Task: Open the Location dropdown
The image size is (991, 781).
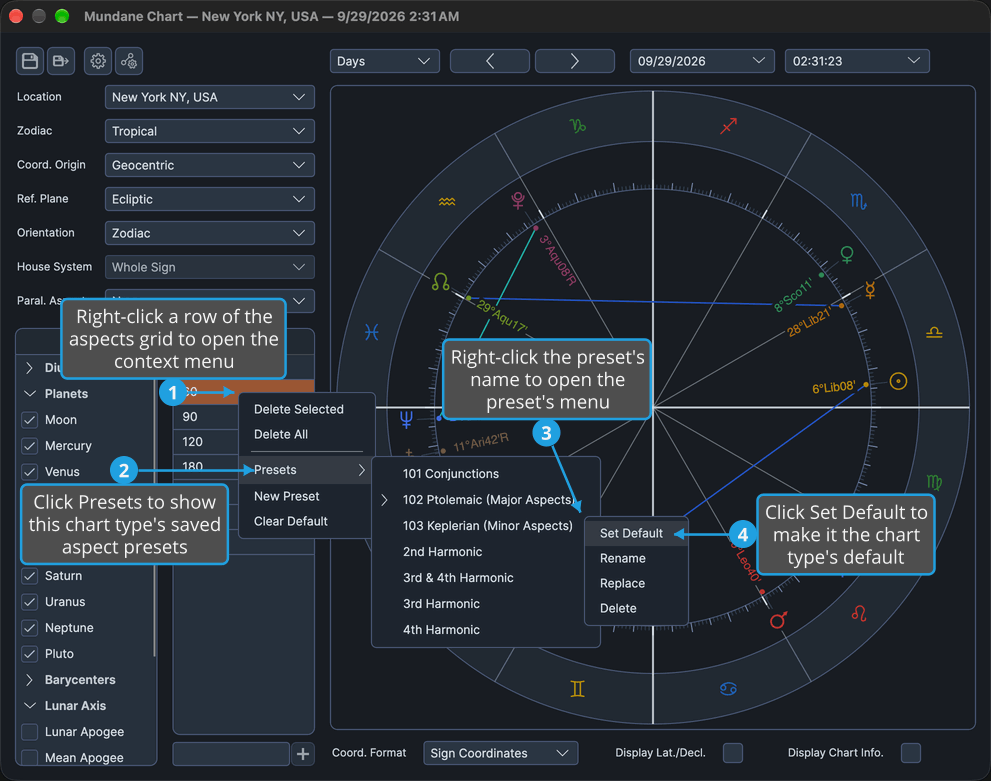Action: (209, 97)
